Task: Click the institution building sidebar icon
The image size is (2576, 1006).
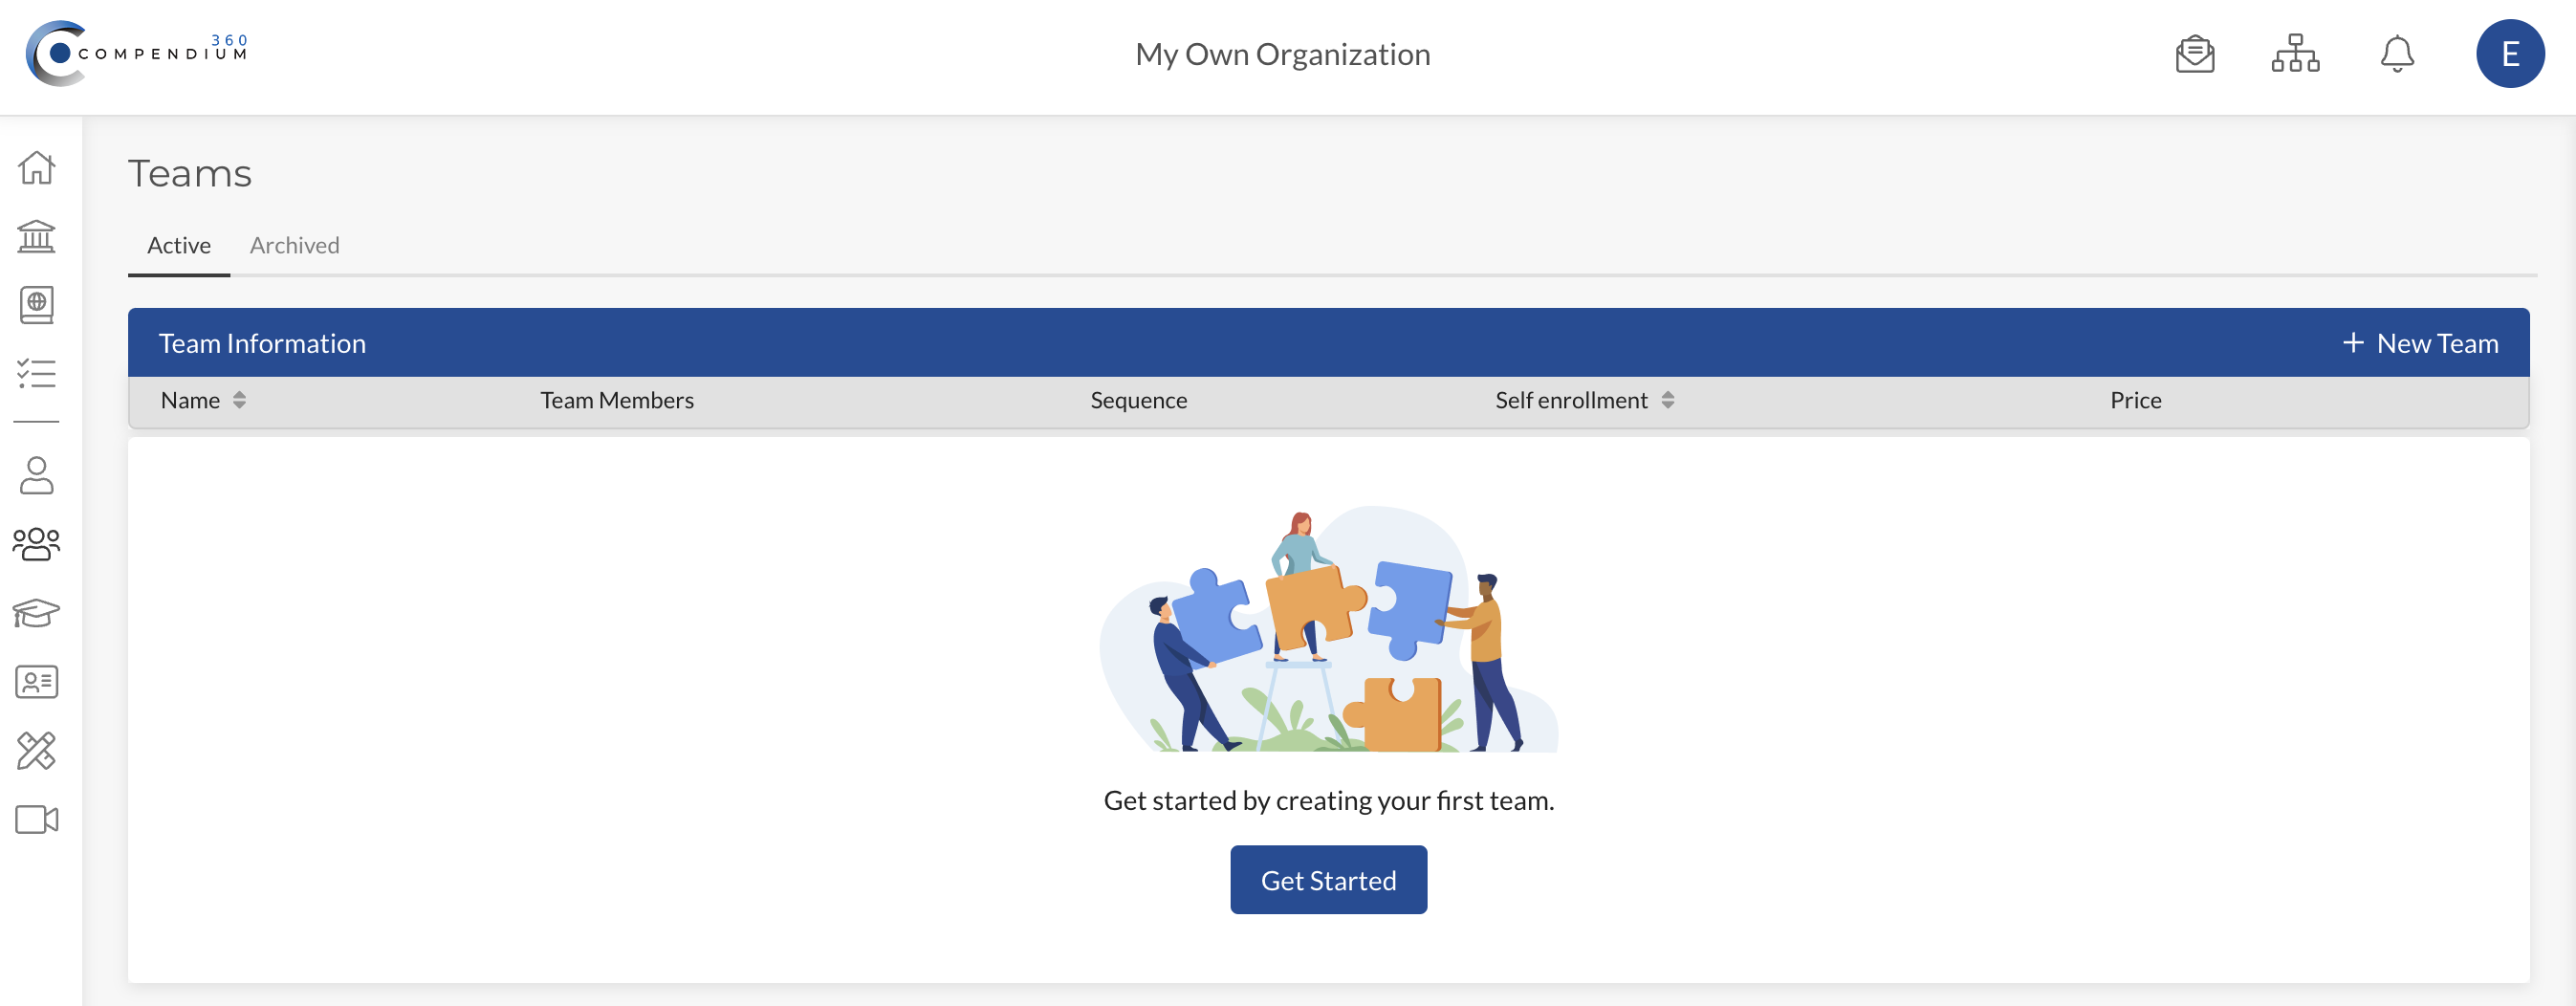Action: [x=37, y=236]
